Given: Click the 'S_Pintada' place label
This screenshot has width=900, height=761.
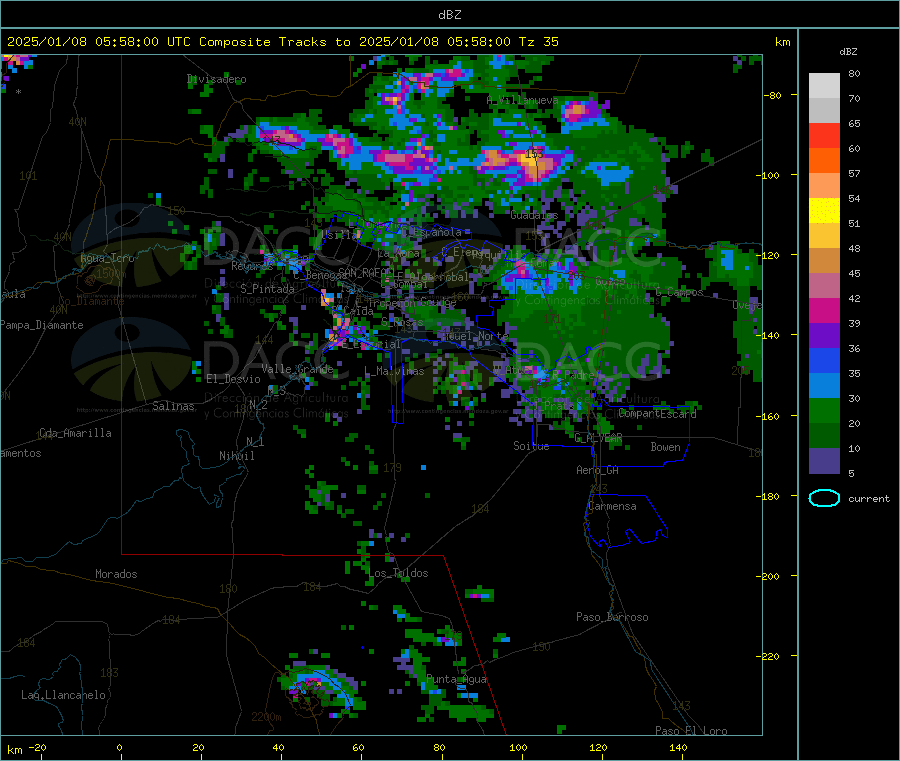Looking at the screenshot, I should [x=267, y=289].
